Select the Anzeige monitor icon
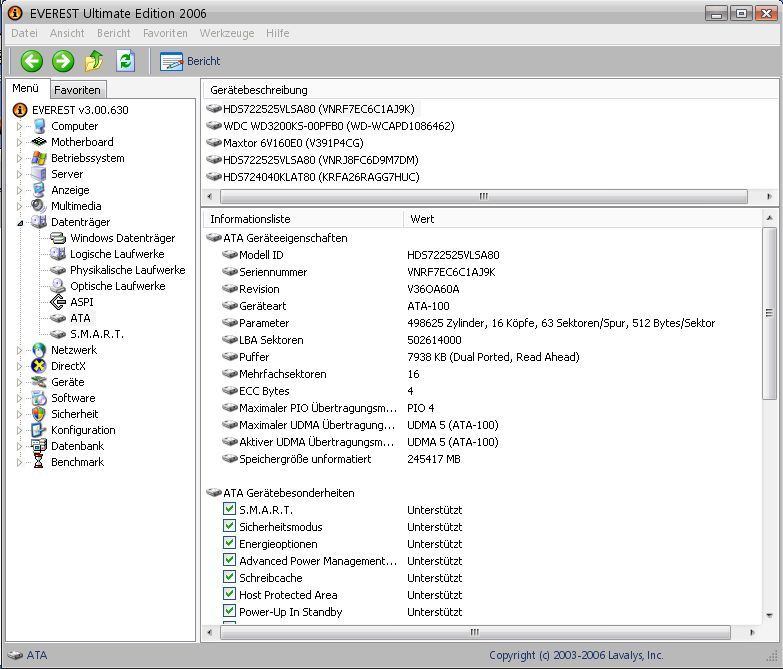 pyautogui.click(x=39, y=190)
